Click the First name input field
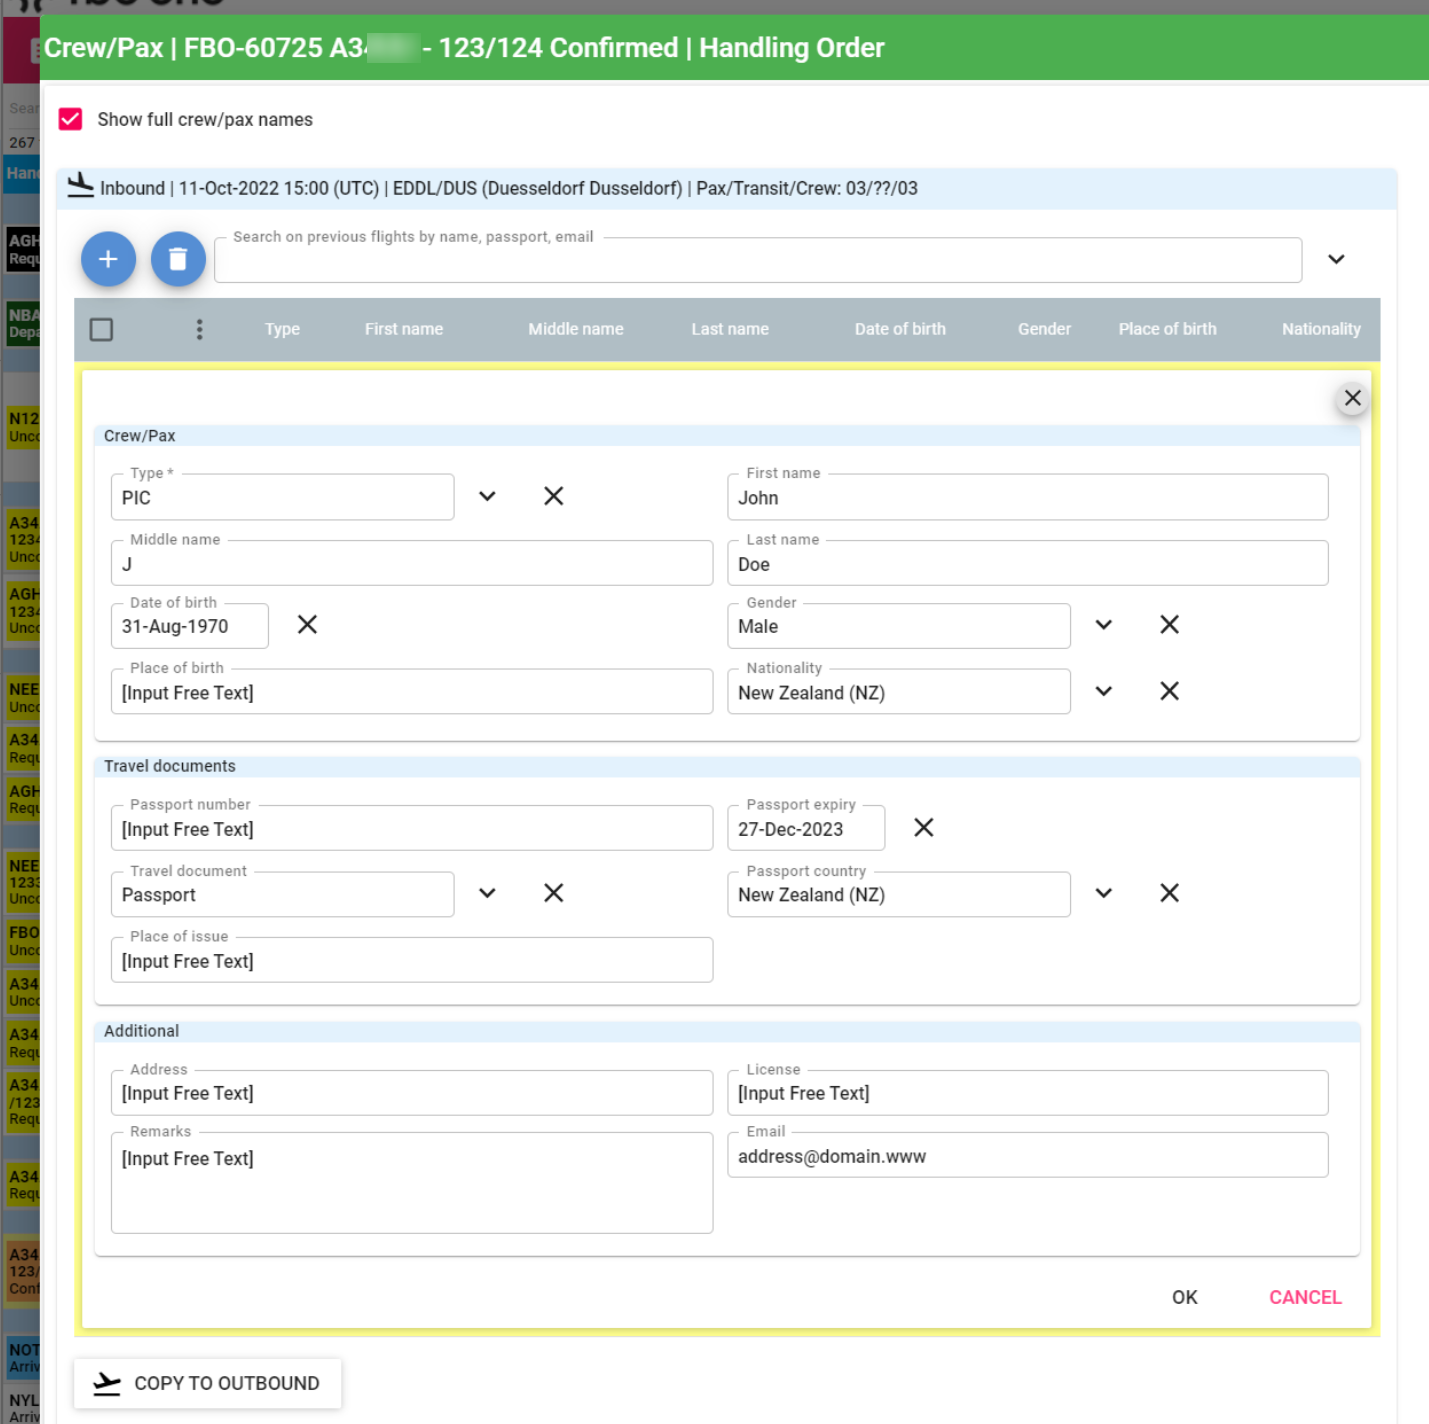1429x1424 pixels. pyautogui.click(x=1027, y=497)
